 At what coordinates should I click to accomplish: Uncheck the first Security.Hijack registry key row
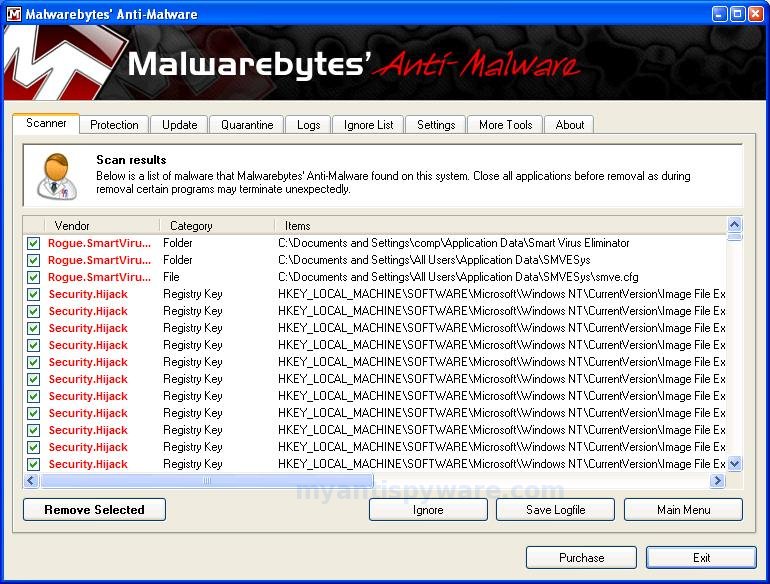[x=33, y=294]
